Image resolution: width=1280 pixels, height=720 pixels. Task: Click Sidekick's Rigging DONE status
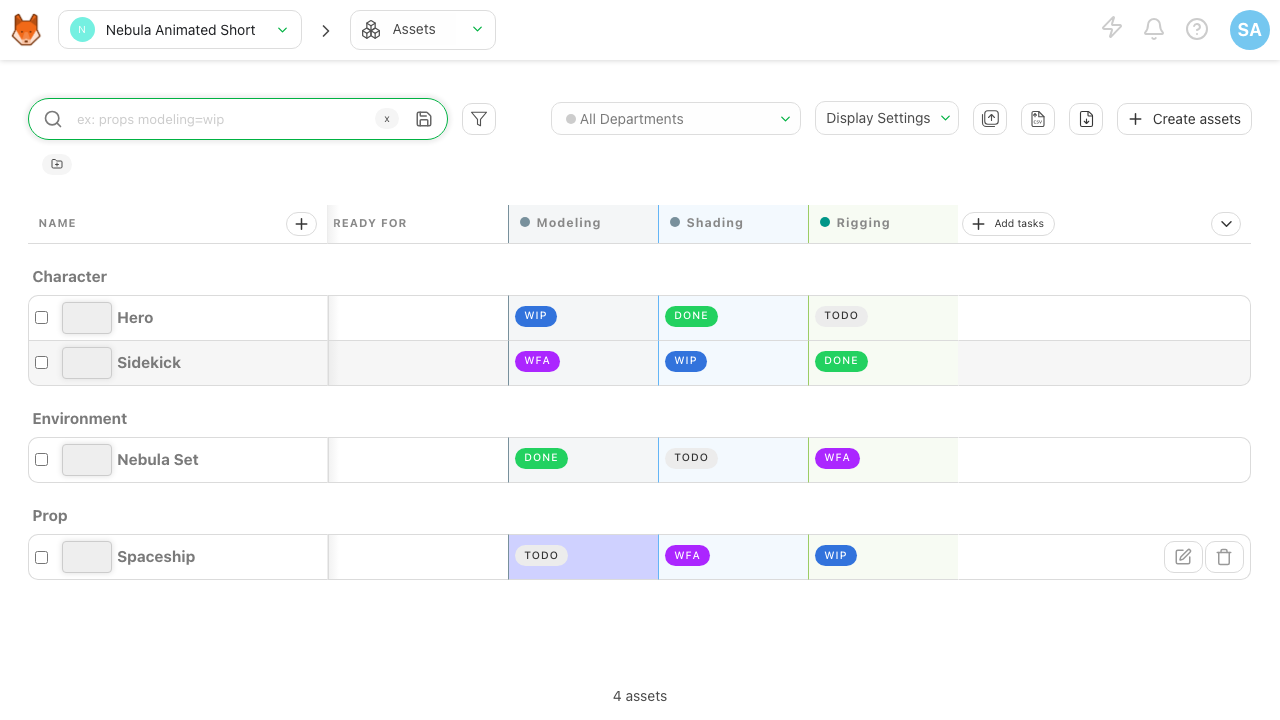tap(841, 361)
